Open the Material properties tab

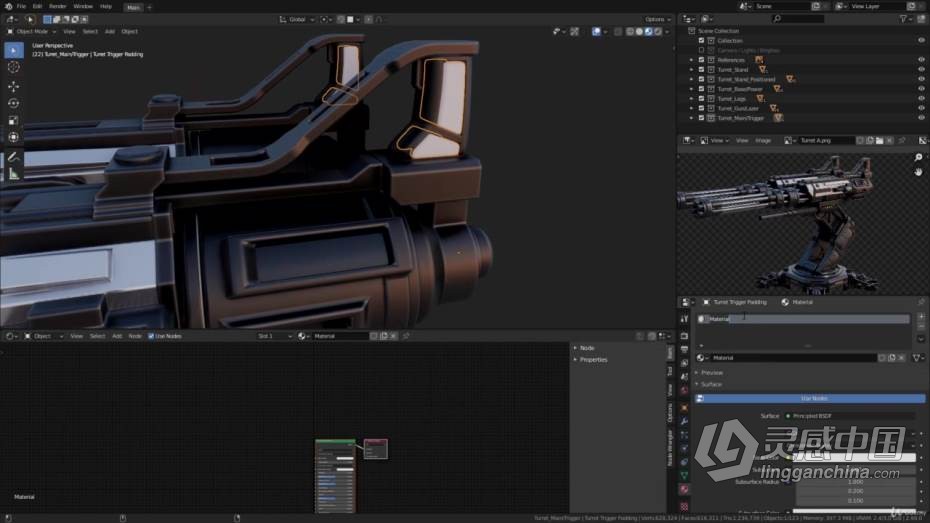(684, 490)
